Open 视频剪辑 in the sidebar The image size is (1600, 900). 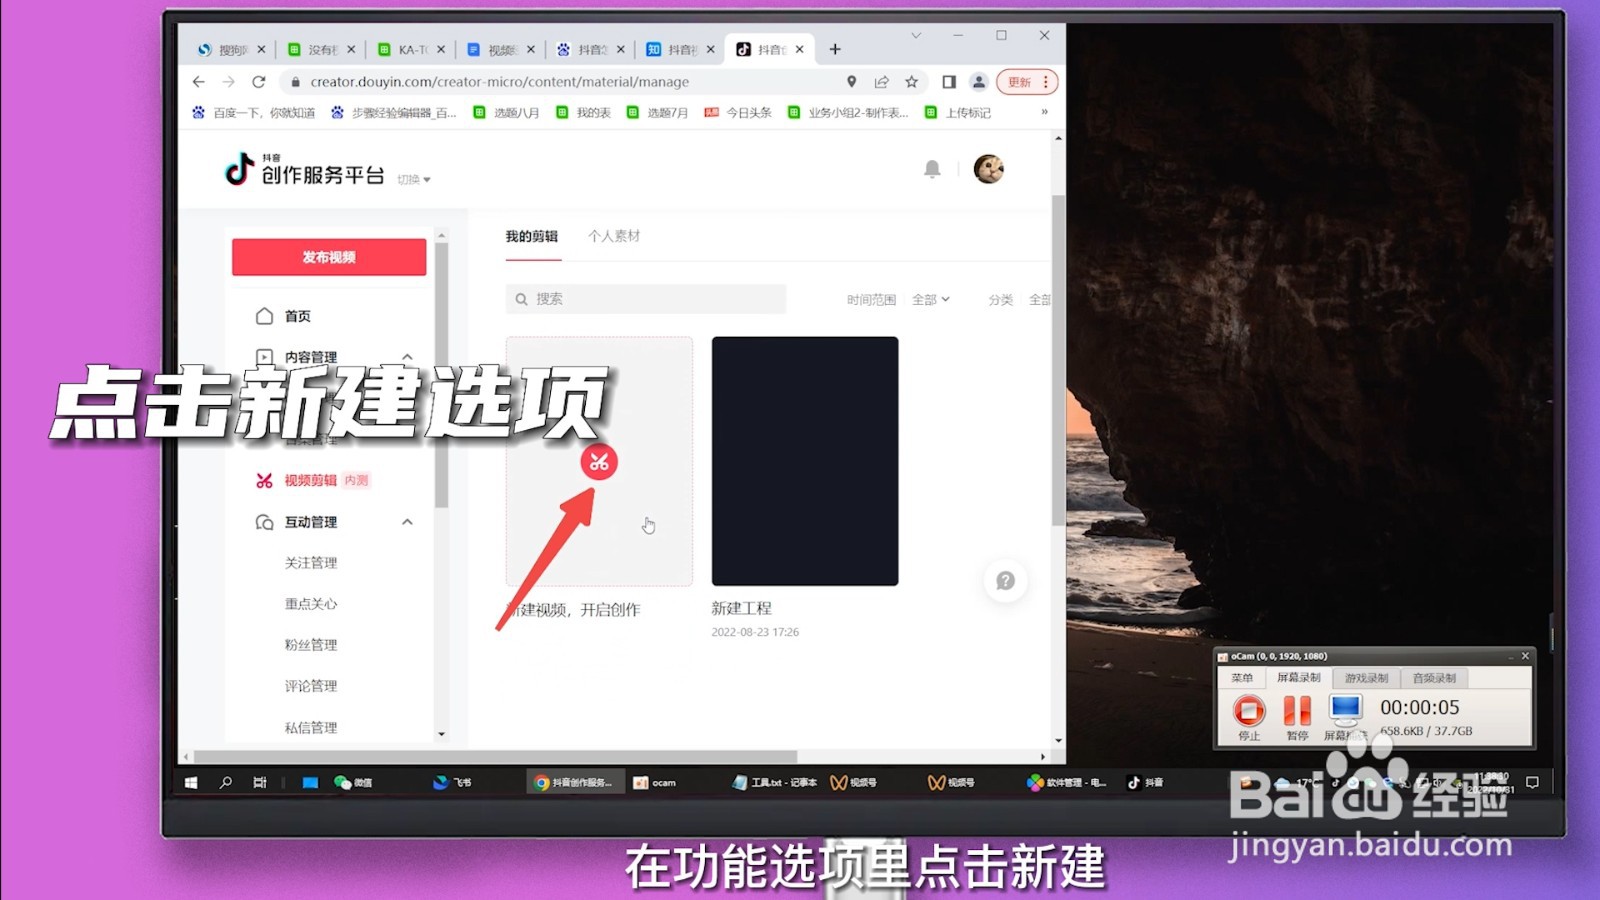pyautogui.click(x=311, y=481)
